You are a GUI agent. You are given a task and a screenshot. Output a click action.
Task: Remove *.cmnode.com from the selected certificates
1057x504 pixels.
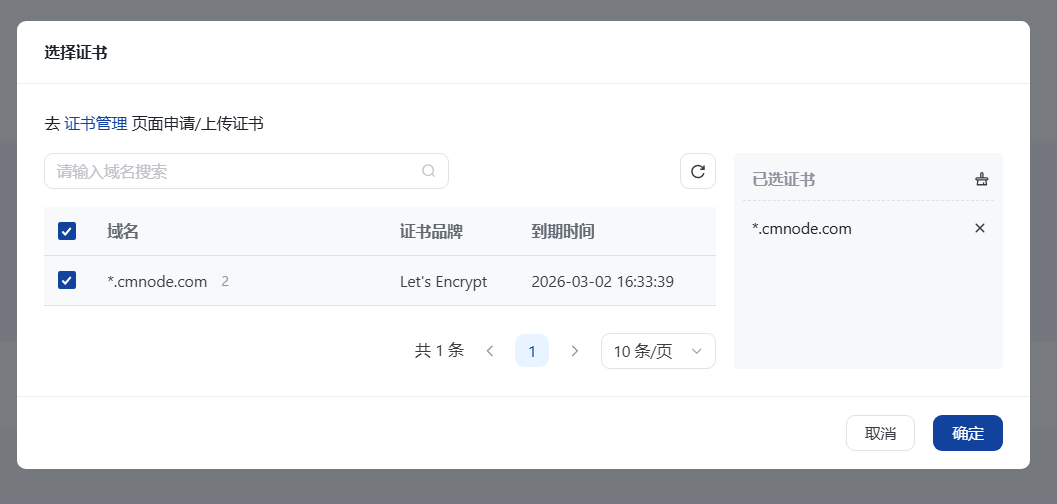click(x=980, y=228)
